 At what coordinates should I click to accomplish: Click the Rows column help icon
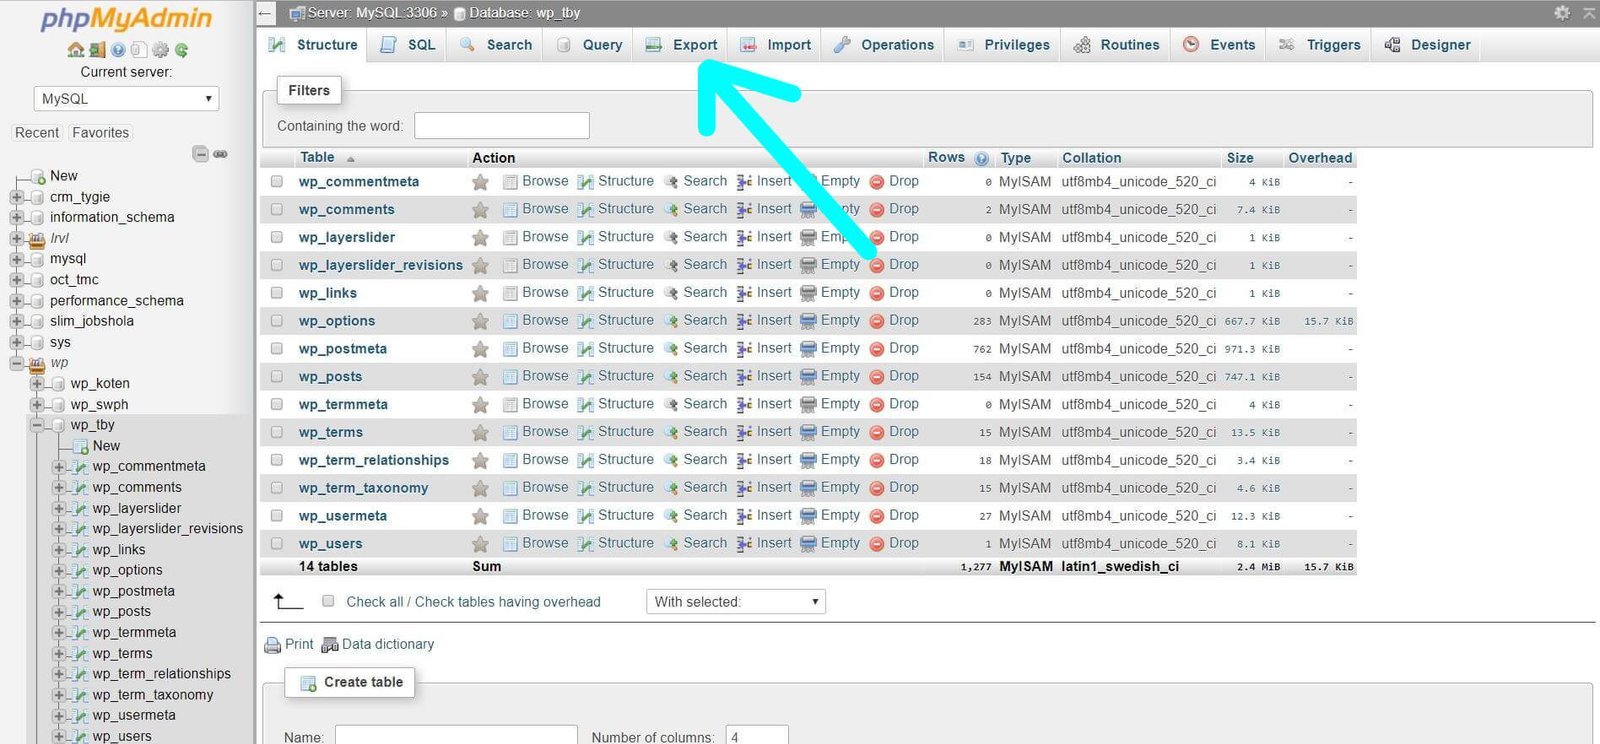[981, 158]
